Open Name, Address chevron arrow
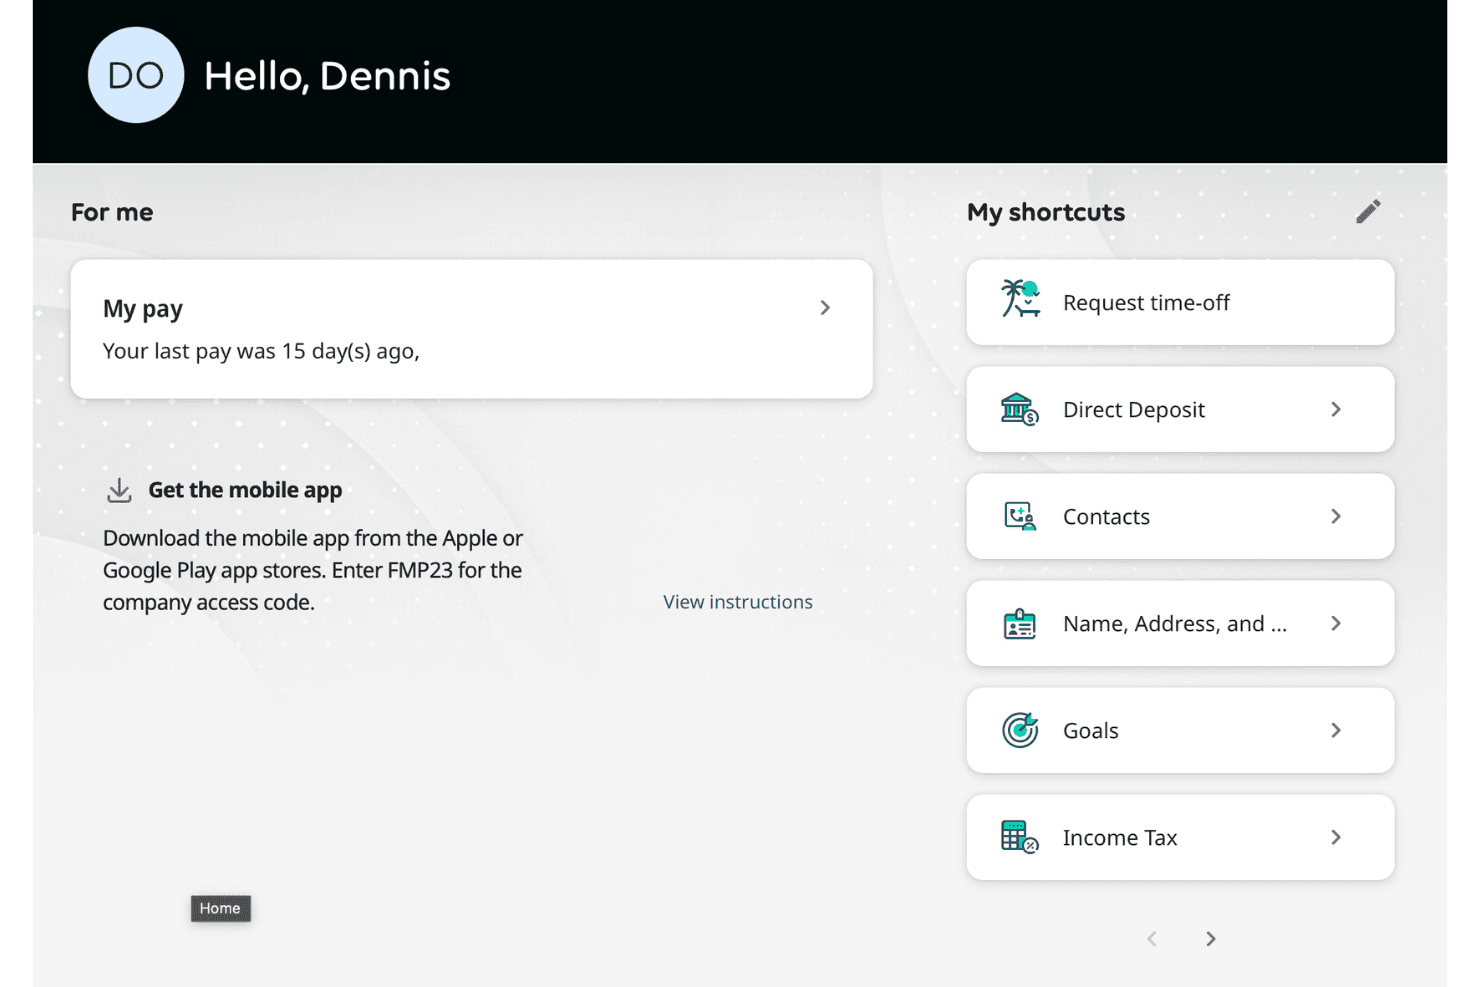Viewport: 1480px width, 987px height. coord(1336,623)
